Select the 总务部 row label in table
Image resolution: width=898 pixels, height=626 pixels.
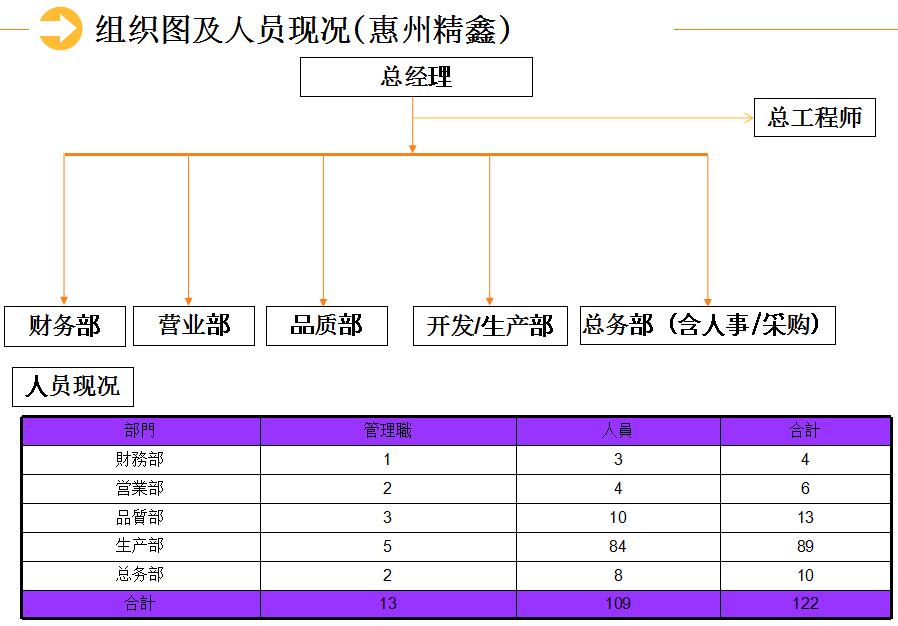pos(140,574)
